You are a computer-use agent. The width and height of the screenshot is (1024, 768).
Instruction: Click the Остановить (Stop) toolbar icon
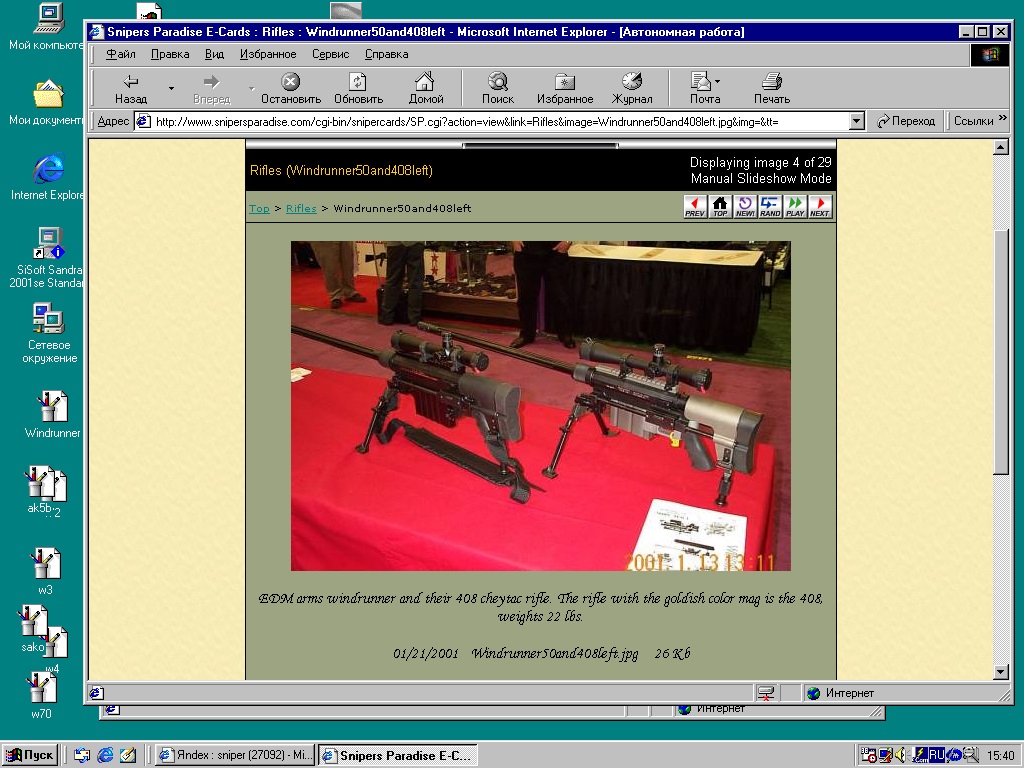pyautogui.click(x=291, y=88)
